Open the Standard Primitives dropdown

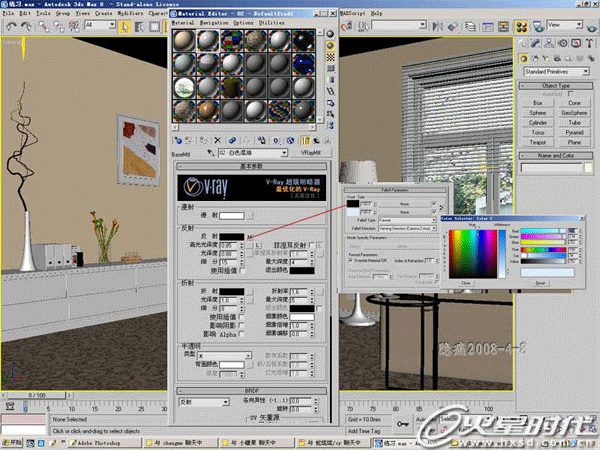[586, 72]
